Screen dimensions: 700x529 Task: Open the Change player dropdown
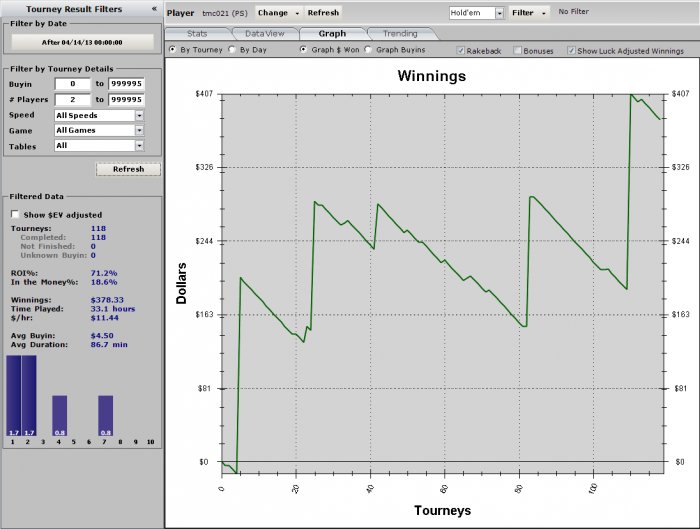[277, 13]
